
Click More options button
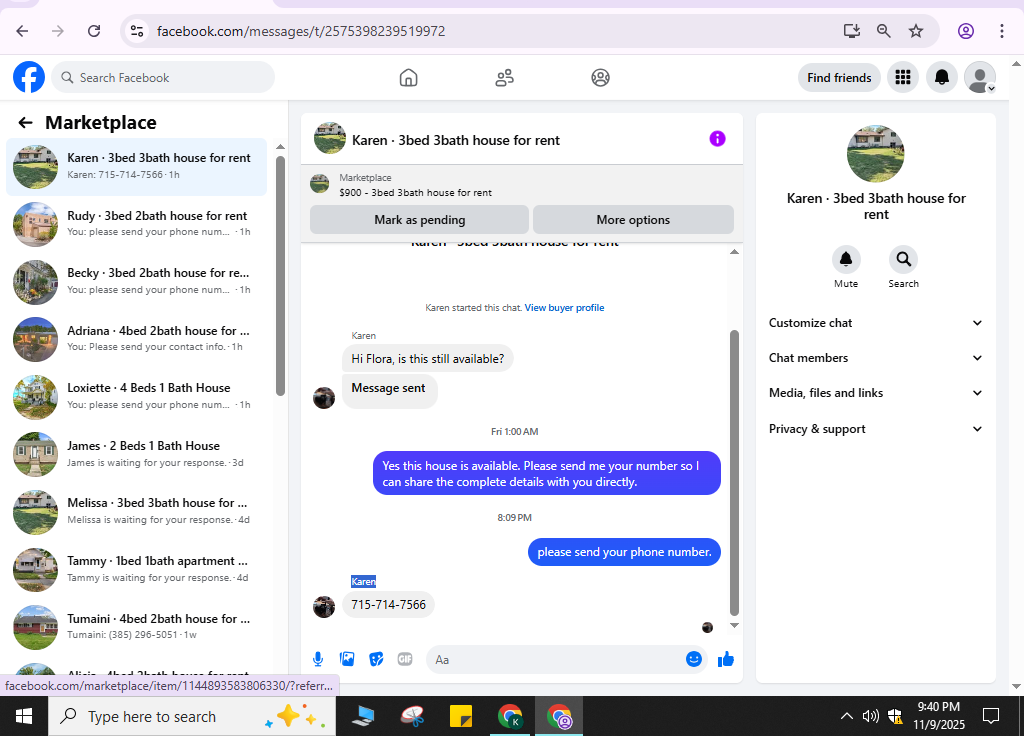[633, 220]
